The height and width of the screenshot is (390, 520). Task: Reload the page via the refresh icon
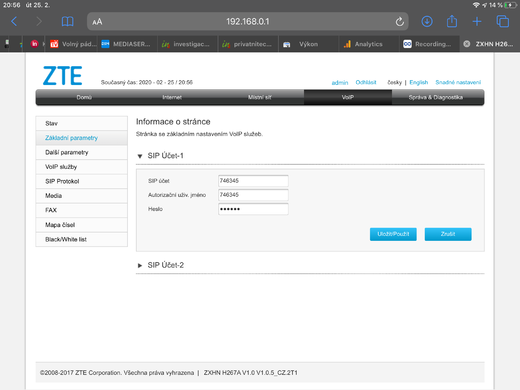point(400,22)
